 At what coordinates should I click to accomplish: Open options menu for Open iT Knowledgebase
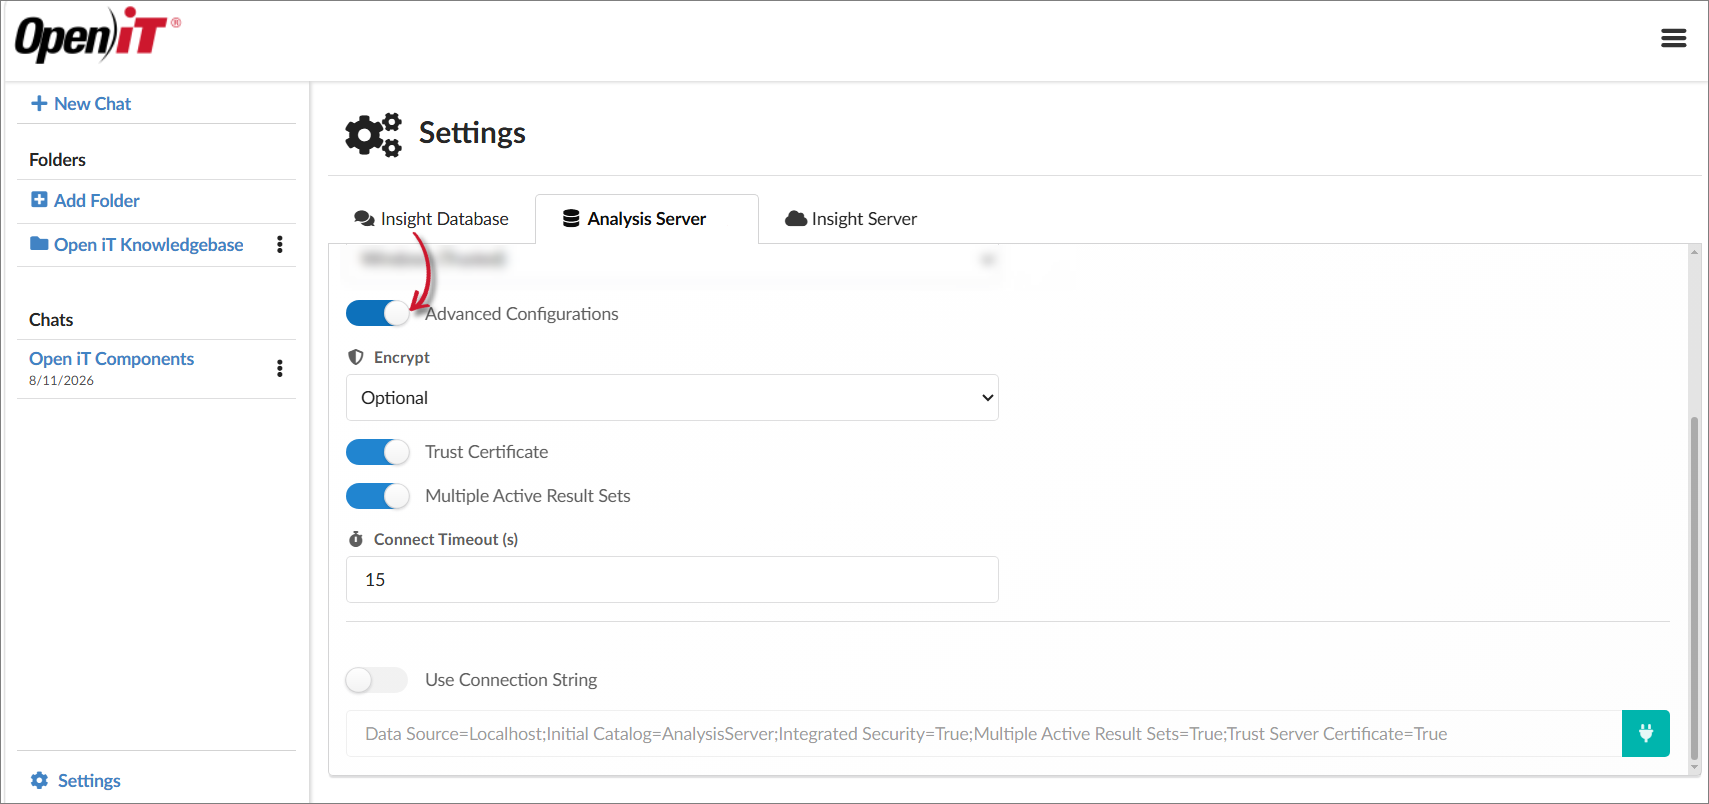[280, 244]
